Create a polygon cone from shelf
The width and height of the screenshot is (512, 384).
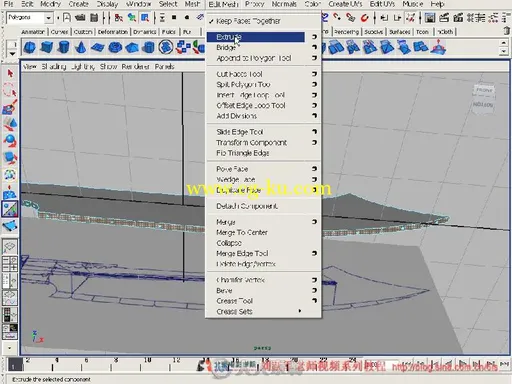pyautogui.click(x=80, y=47)
